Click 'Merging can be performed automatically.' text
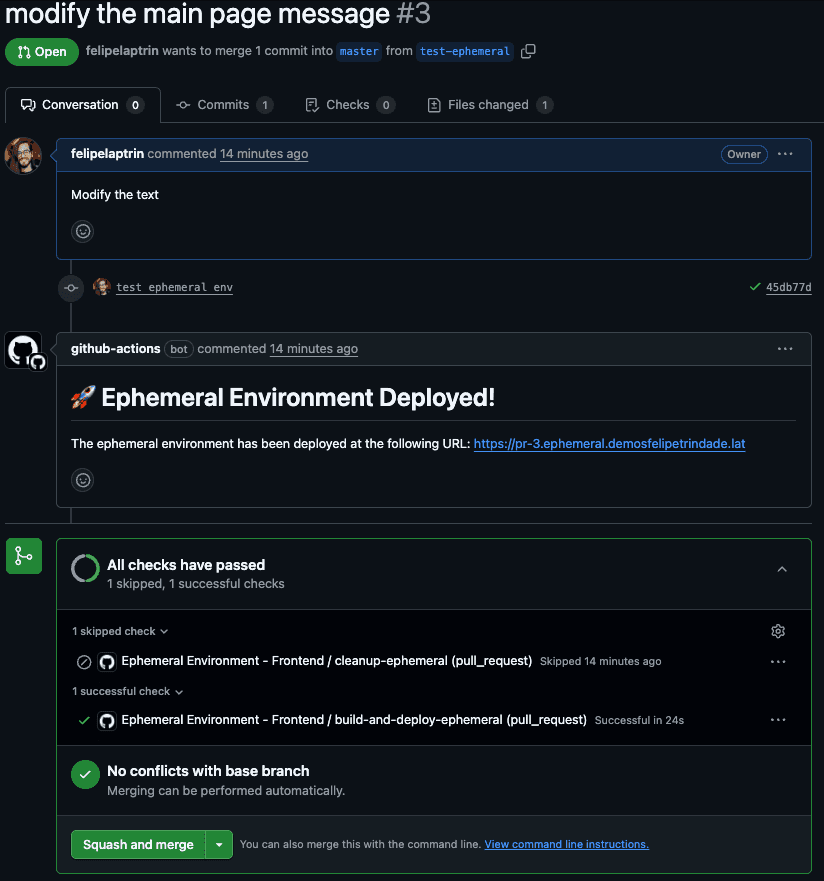Image resolution: width=824 pixels, height=881 pixels. [226, 791]
